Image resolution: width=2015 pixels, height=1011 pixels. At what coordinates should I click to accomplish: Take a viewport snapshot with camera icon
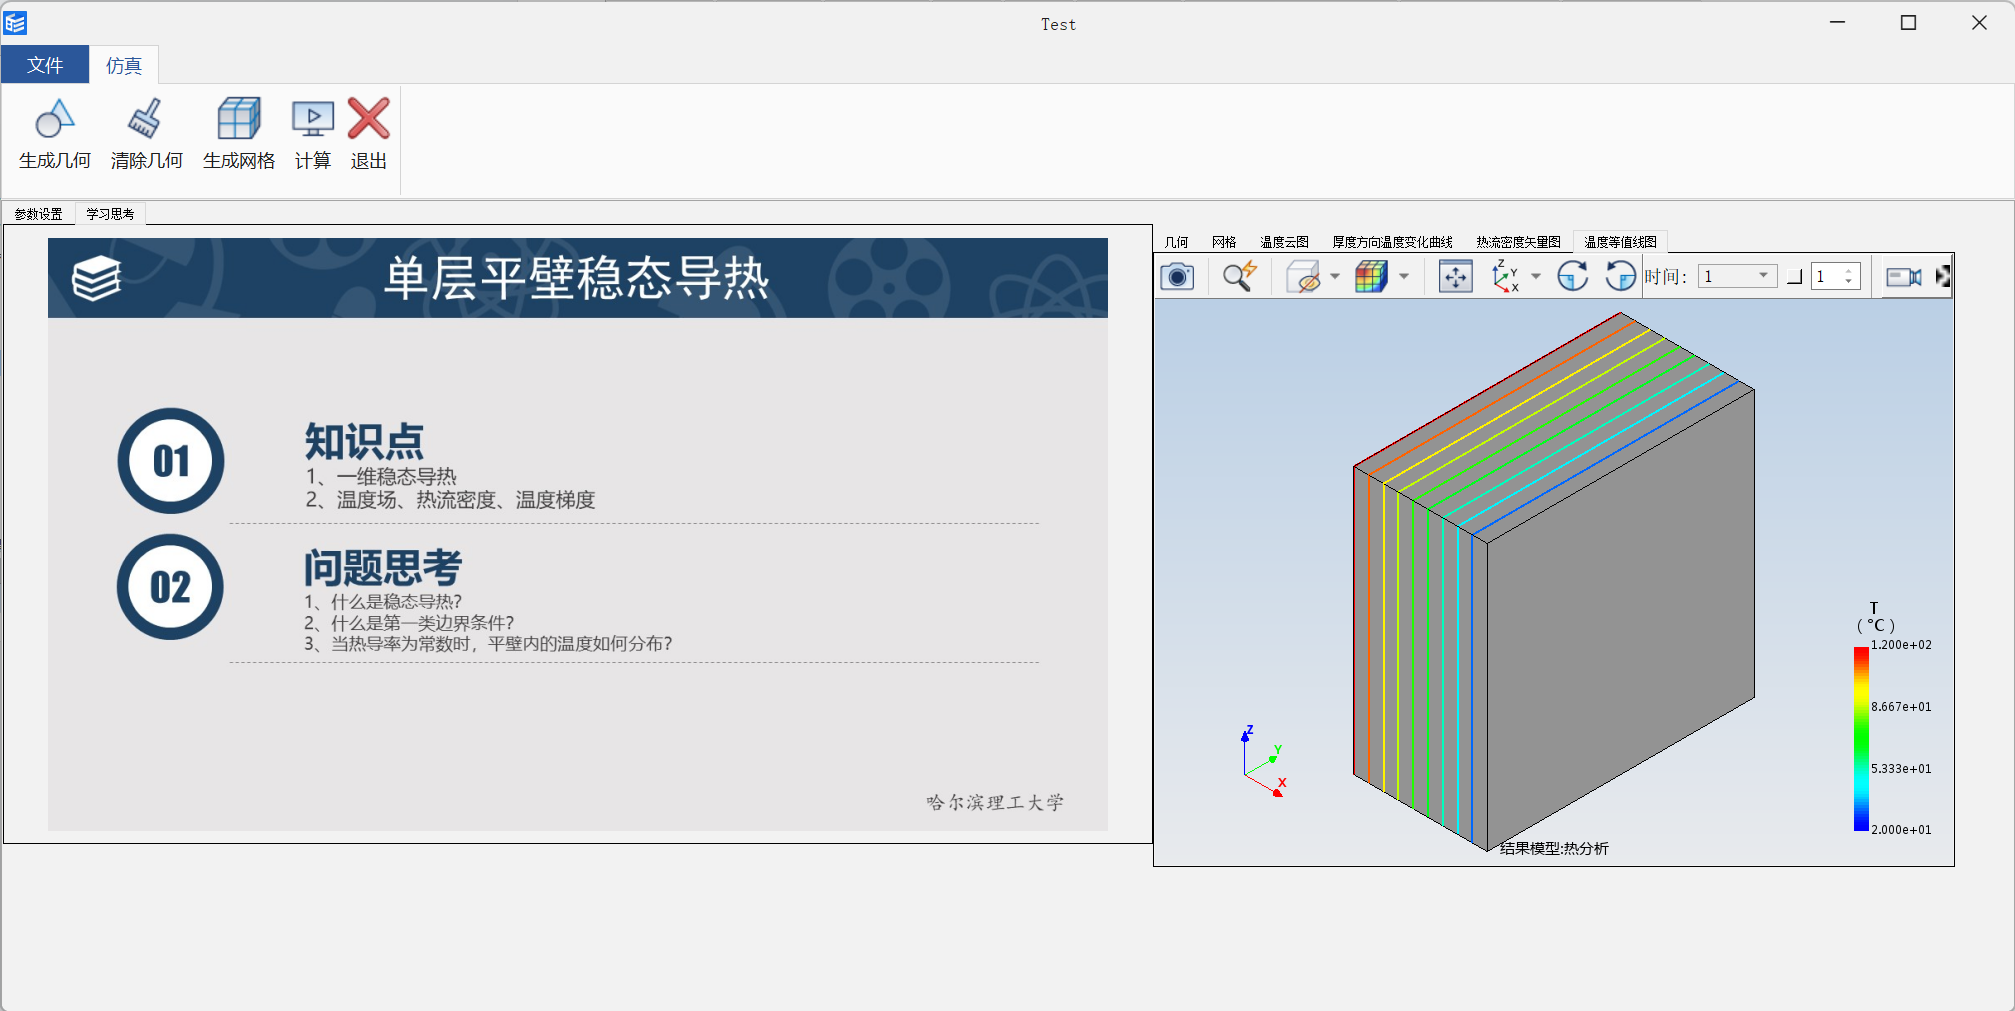coord(1177,276)
